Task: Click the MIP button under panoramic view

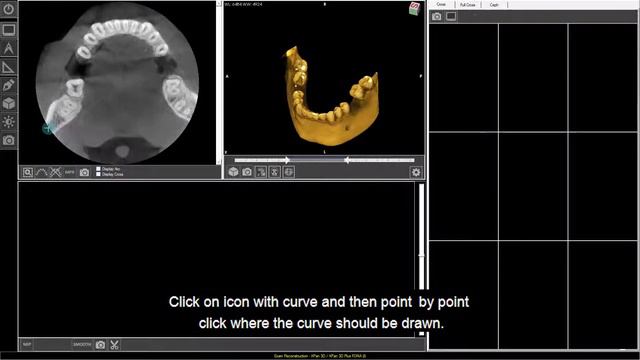Action: [x=27, y=344]
